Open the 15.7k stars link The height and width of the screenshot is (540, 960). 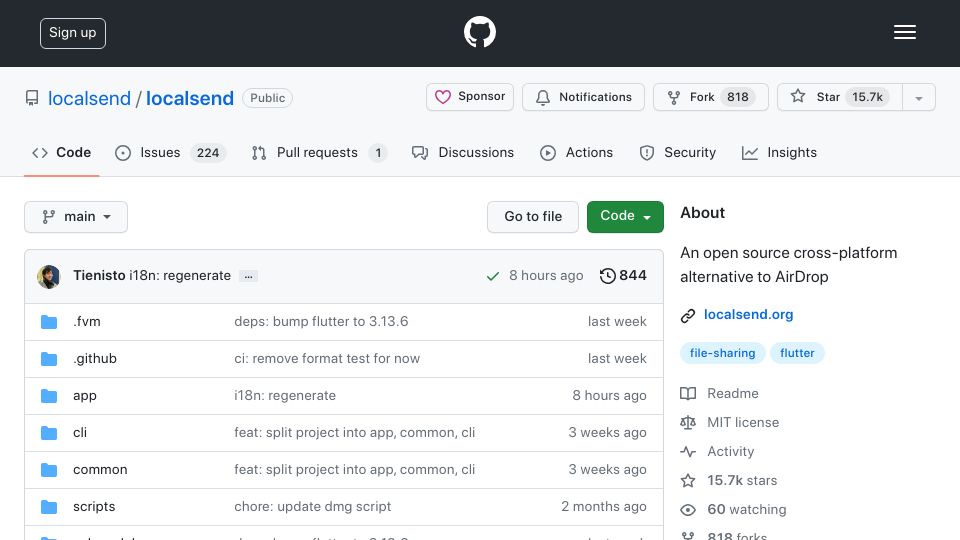tap(729, 481)
